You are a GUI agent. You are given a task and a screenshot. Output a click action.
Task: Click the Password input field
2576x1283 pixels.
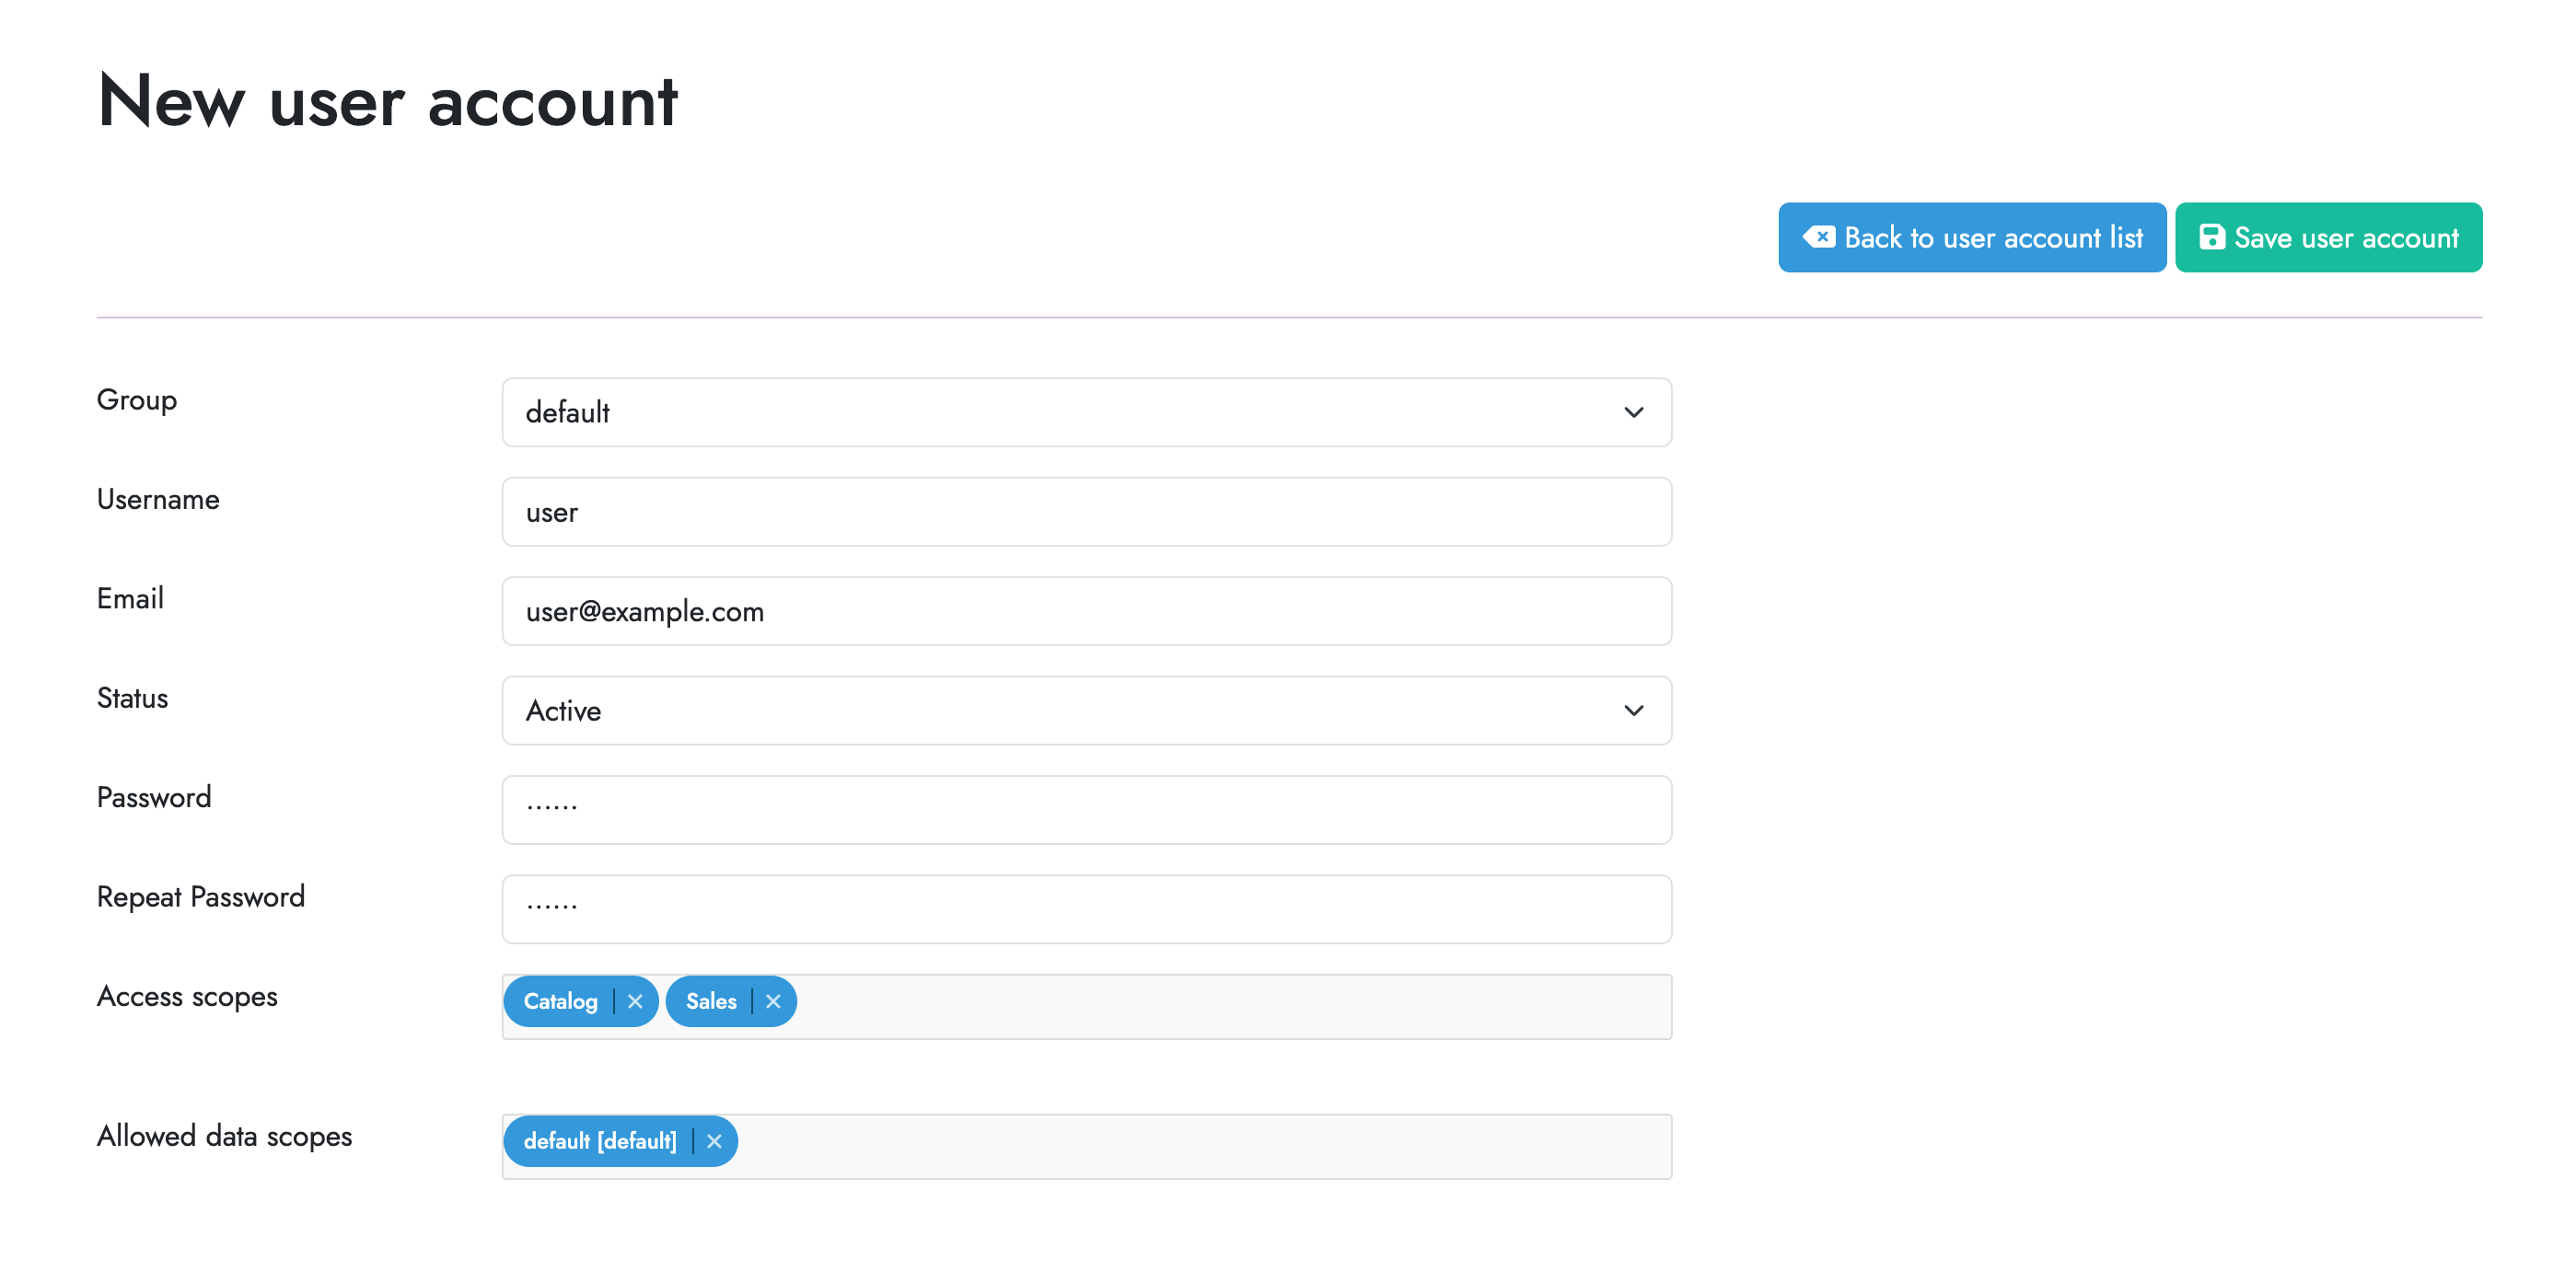pos(1086,809)
